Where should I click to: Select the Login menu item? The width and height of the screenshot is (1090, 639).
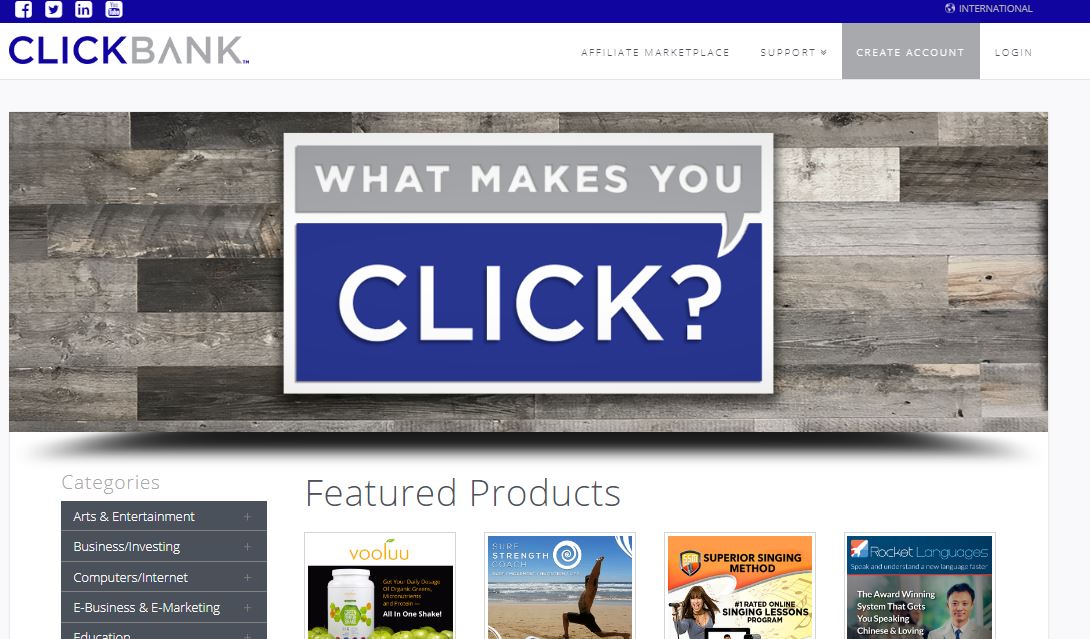click(x=1013, y=52)
